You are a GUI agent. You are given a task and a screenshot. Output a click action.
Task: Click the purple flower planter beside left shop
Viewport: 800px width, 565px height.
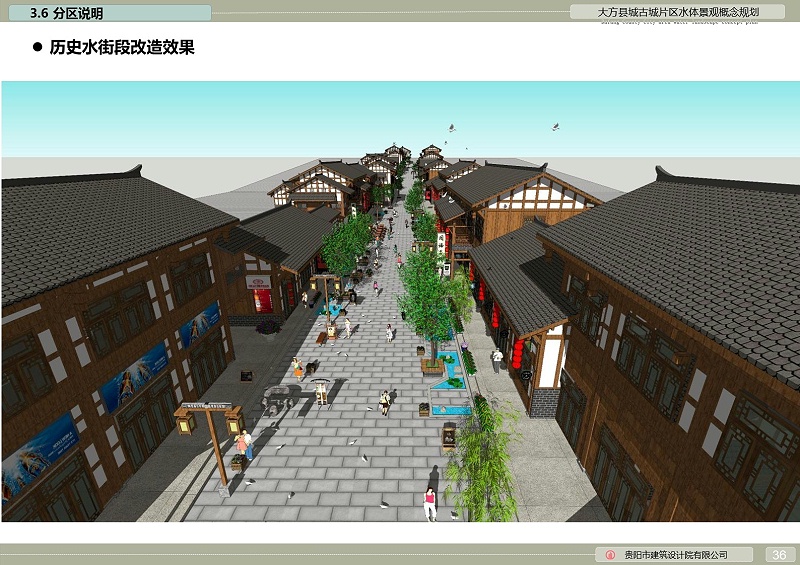[268, 325]
